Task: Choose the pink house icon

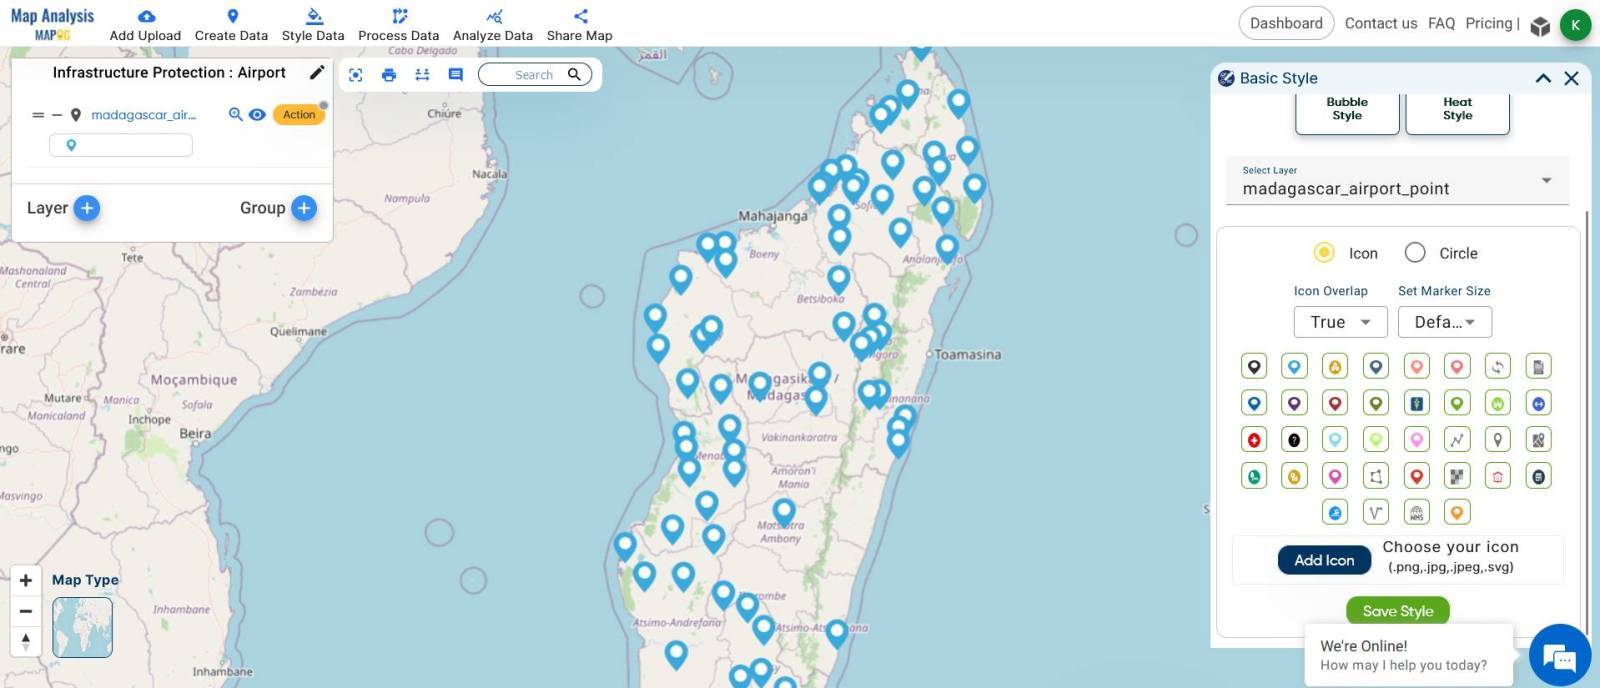Action: 1498,476
